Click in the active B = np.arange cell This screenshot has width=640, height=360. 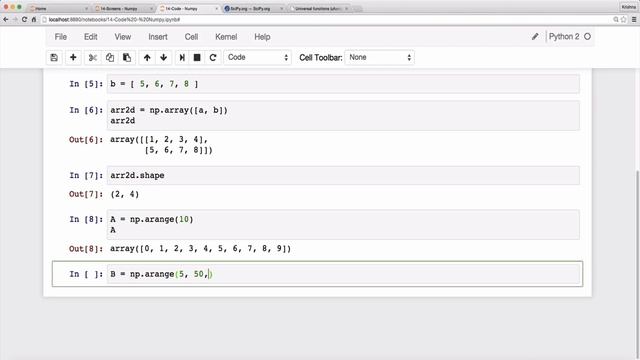point(343,274)
